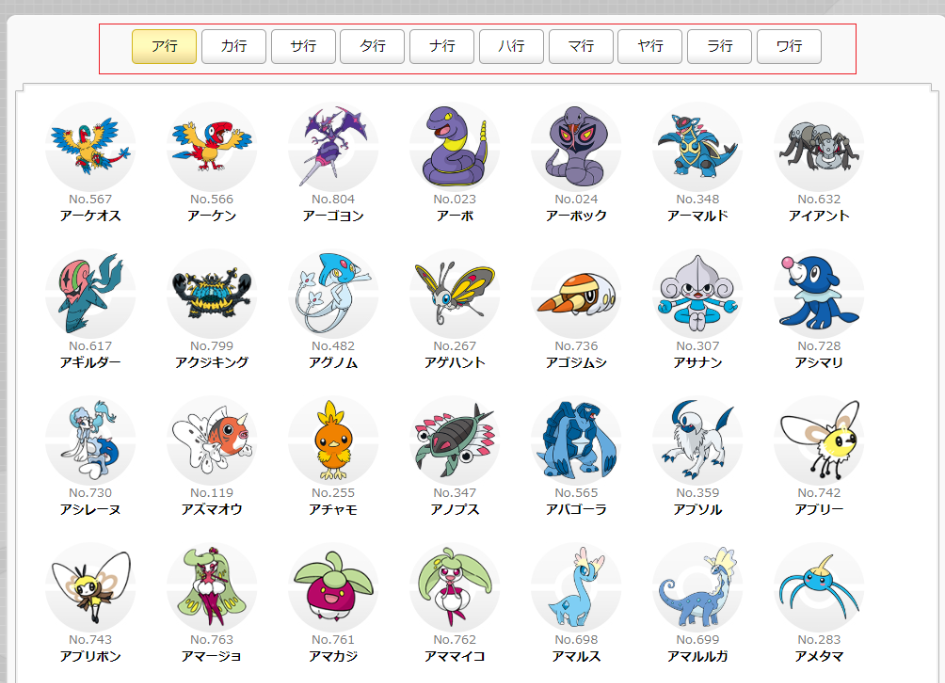Click アマージョ No.763 image
Screen dimensions: 945x683
point(212,588)
